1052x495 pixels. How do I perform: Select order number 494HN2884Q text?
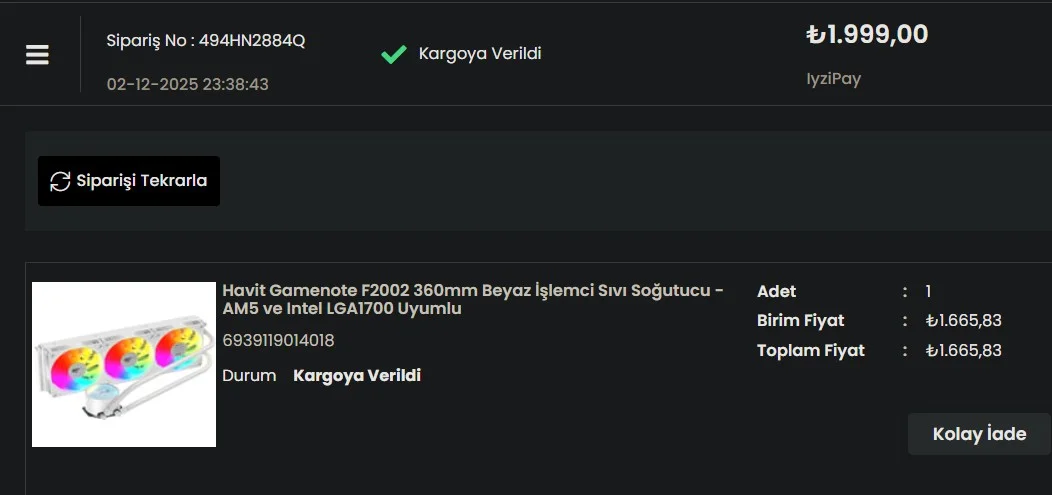pos(251,41)
